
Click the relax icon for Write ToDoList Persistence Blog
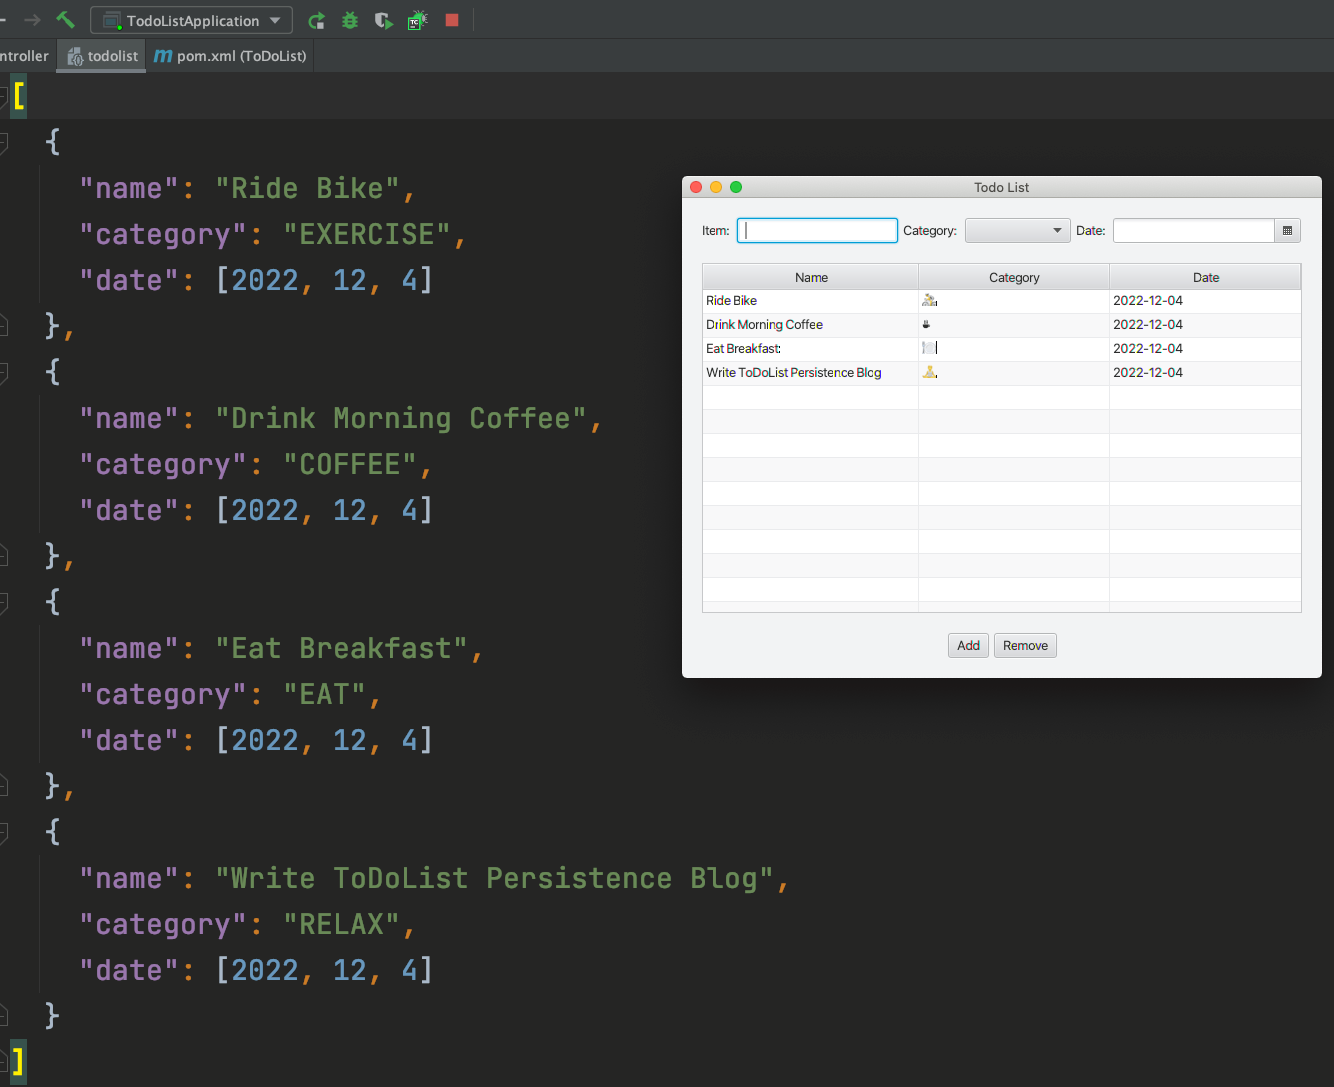point(929,371)
